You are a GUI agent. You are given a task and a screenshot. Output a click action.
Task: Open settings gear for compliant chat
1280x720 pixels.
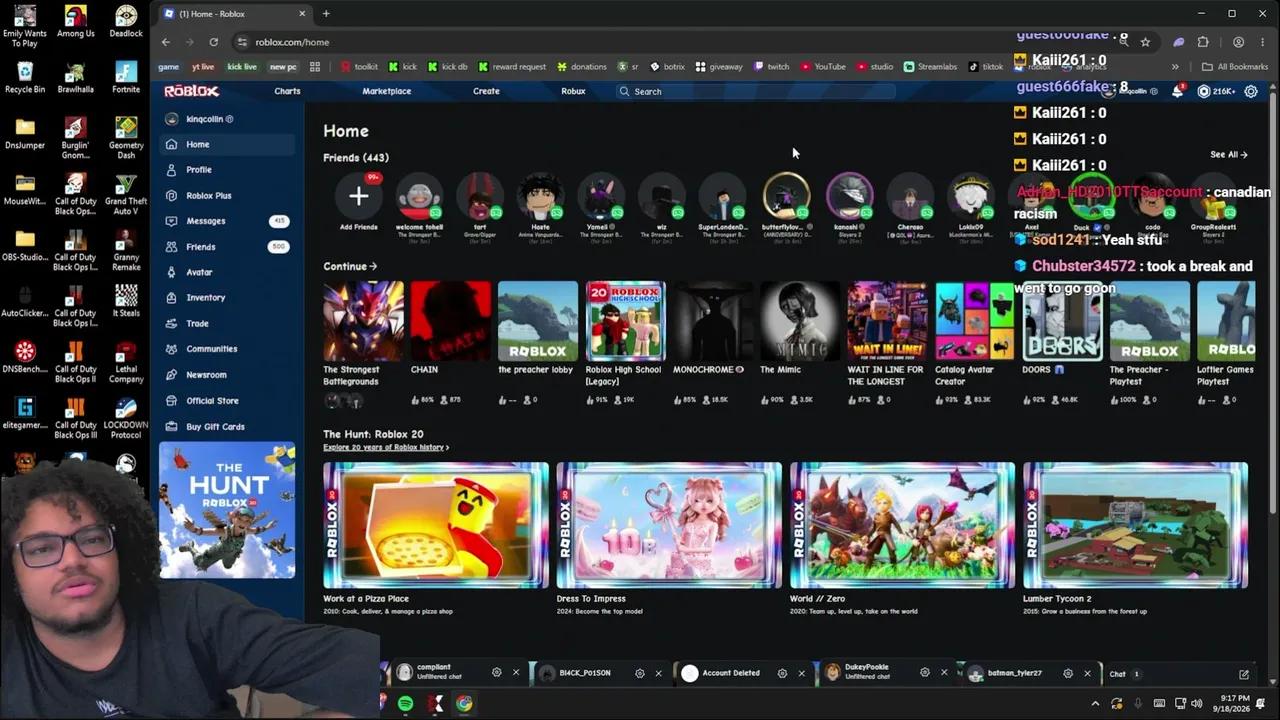[496, 673]
